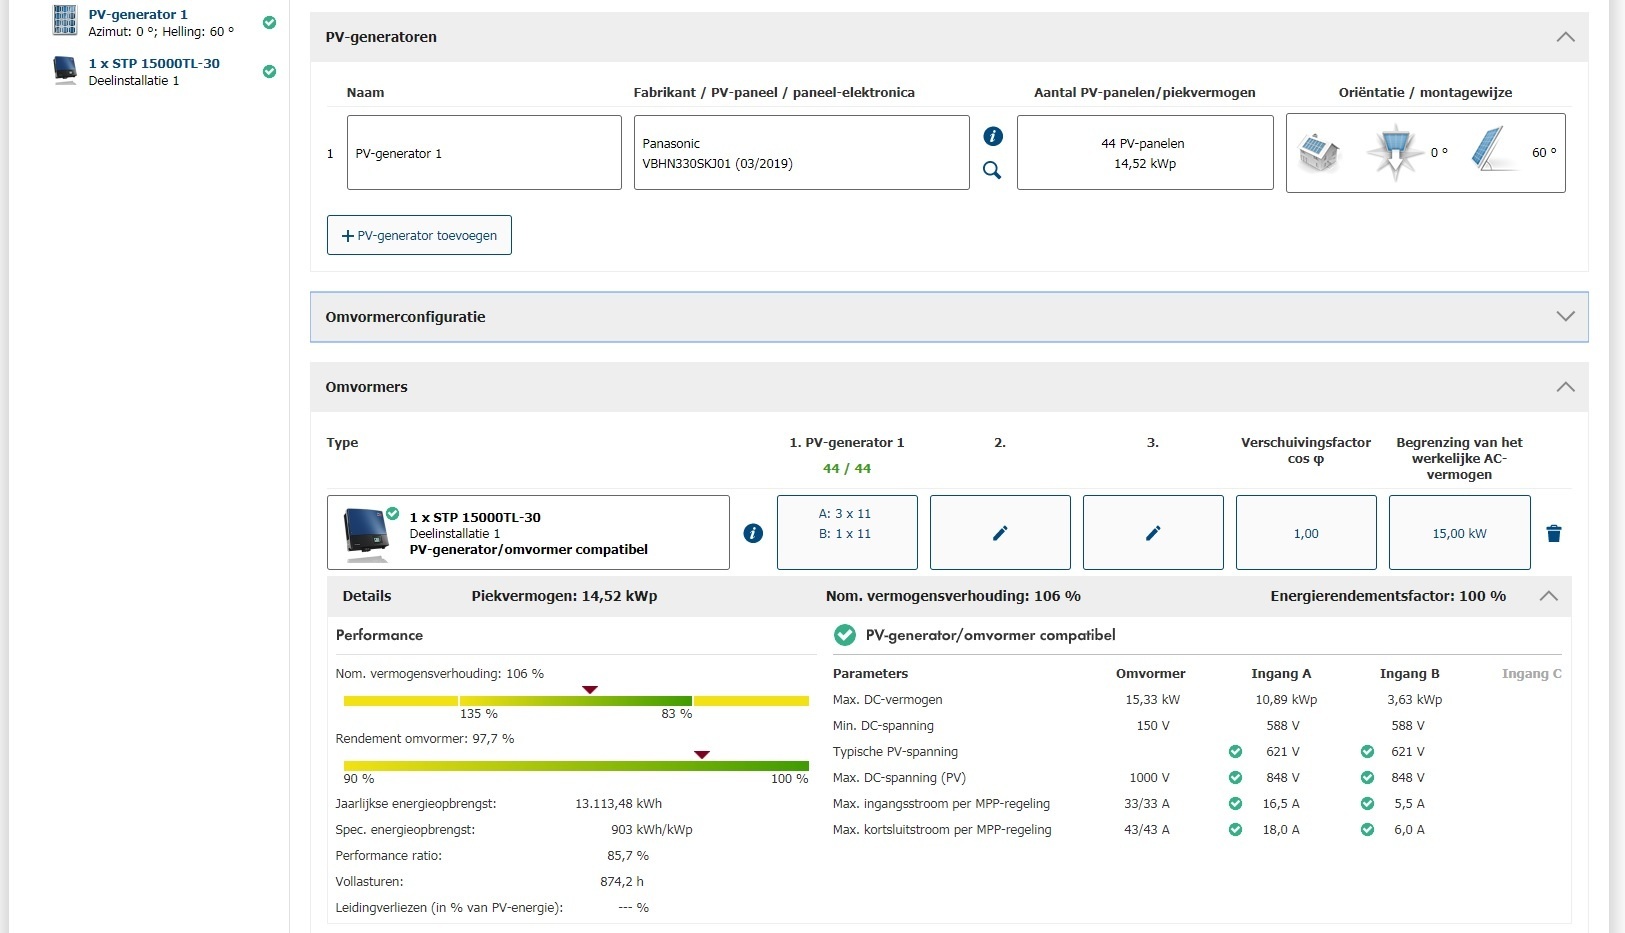Image resolution: width=1625 pixels, height=933 pixels.
Task: Expand the Omvormerconfiguratie section
Action: click(1565, 317)
